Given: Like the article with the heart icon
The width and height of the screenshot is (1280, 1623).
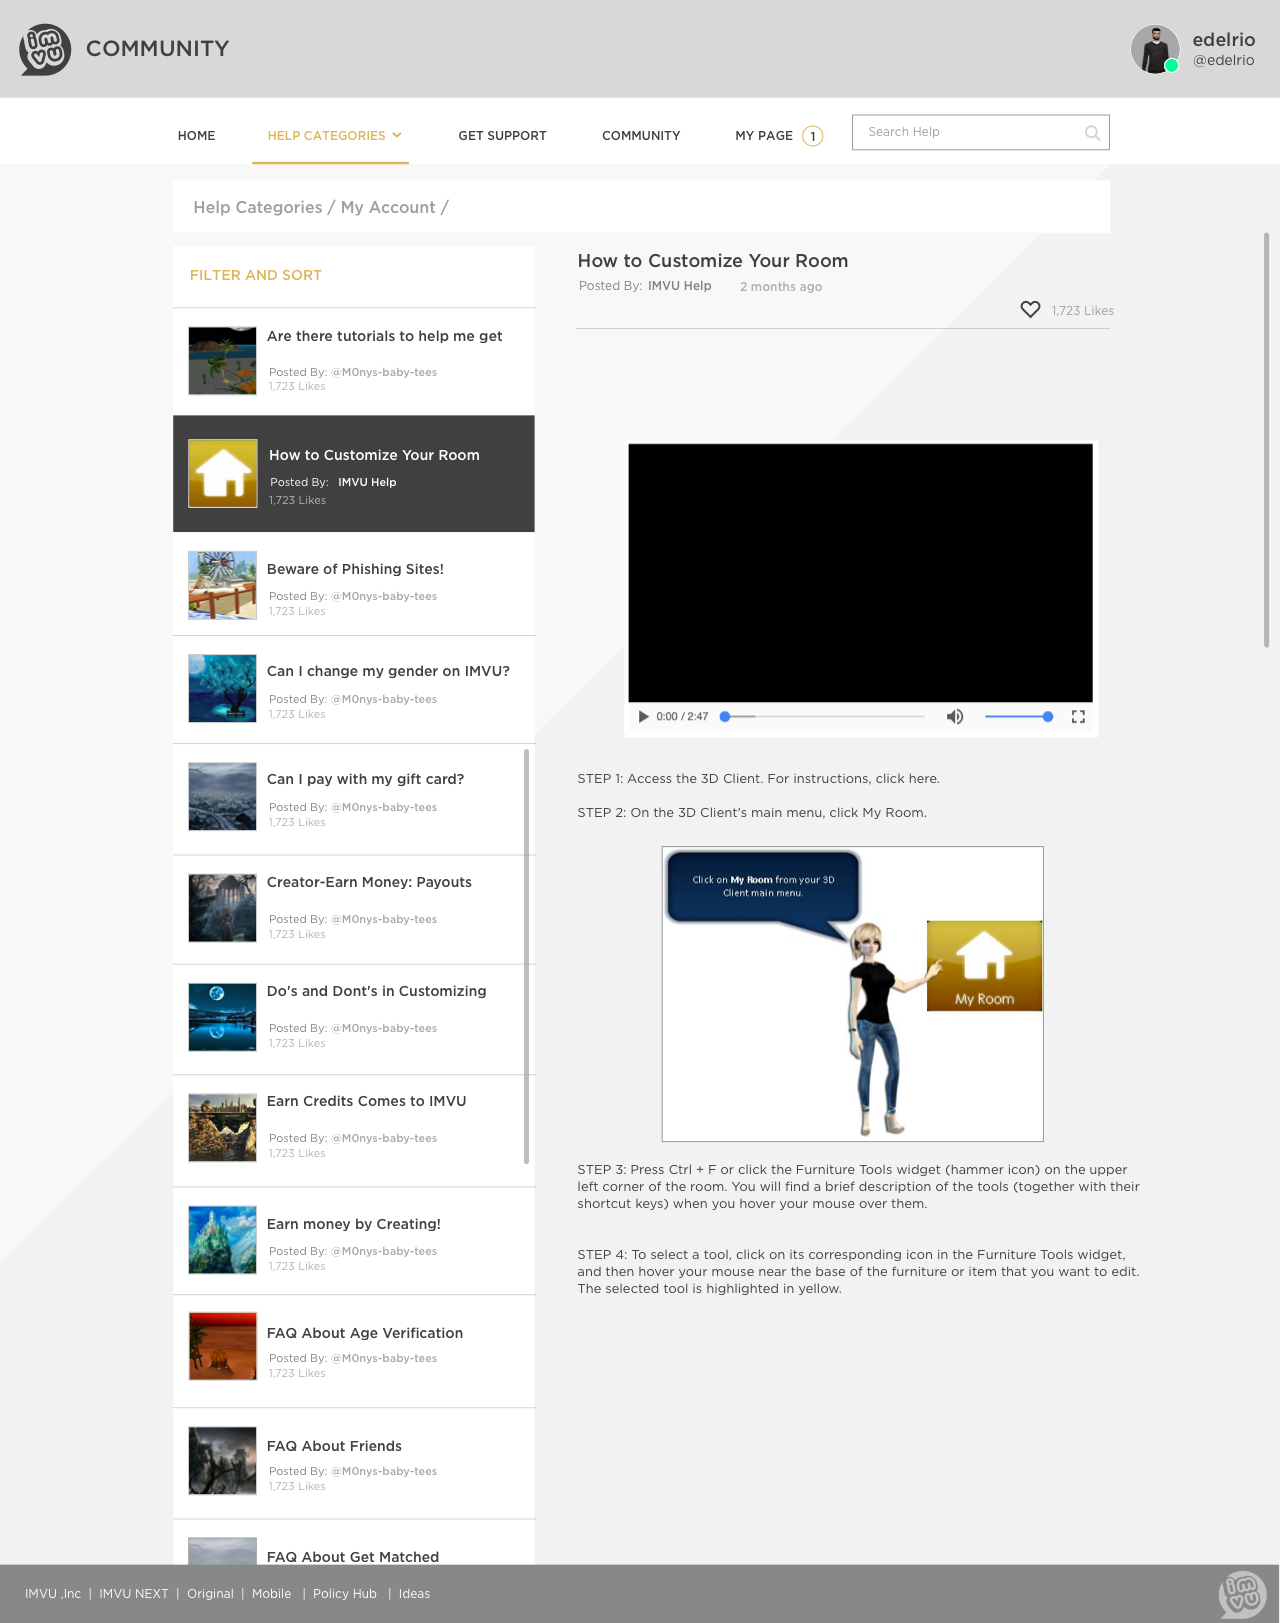Looking at the screenshot, I should tap(1030, 310).
